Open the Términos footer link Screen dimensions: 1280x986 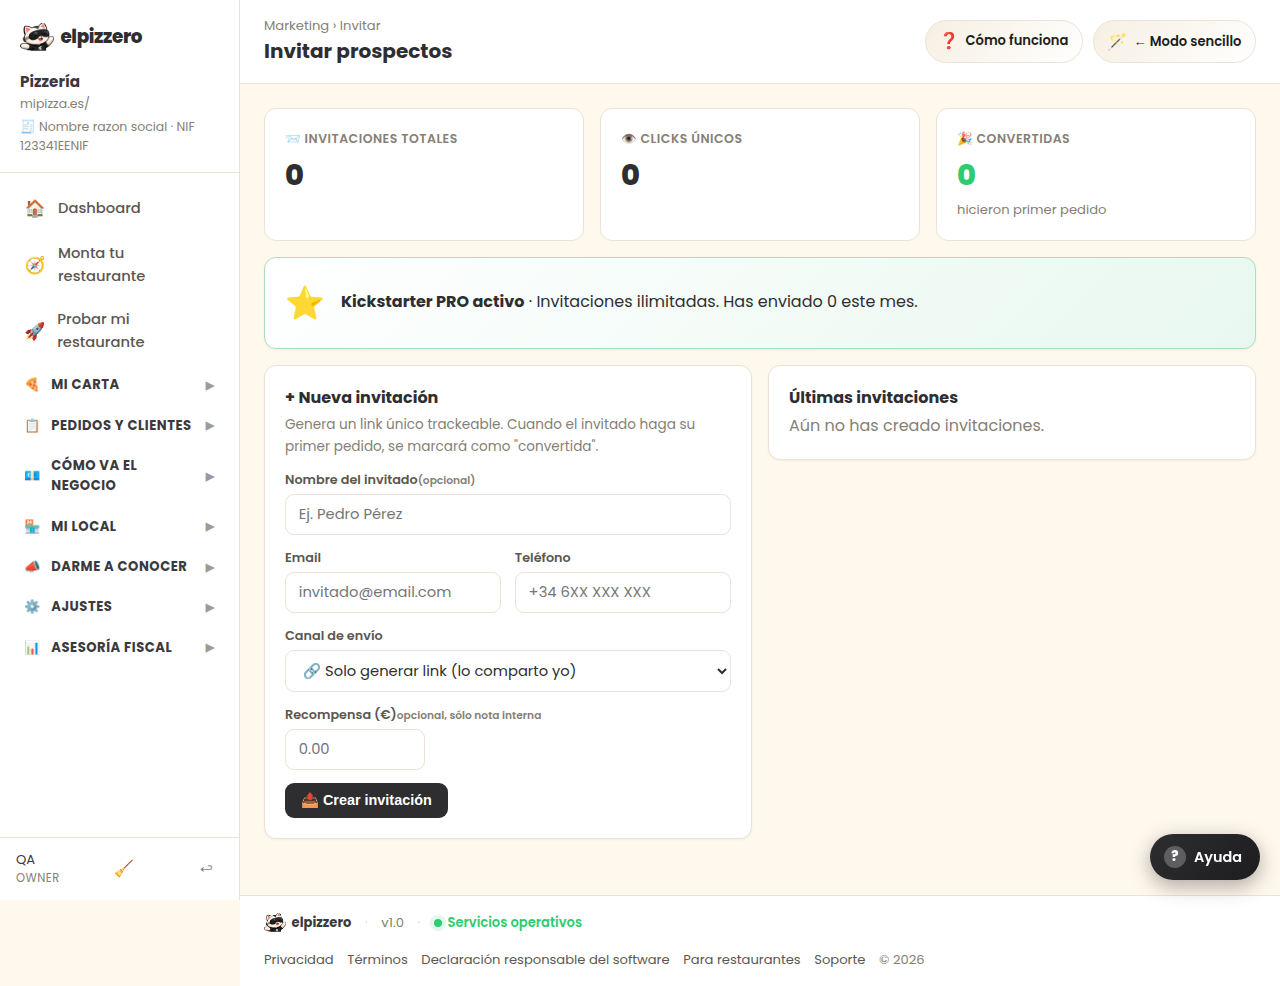pyautogui.click(x=378, y=960)
